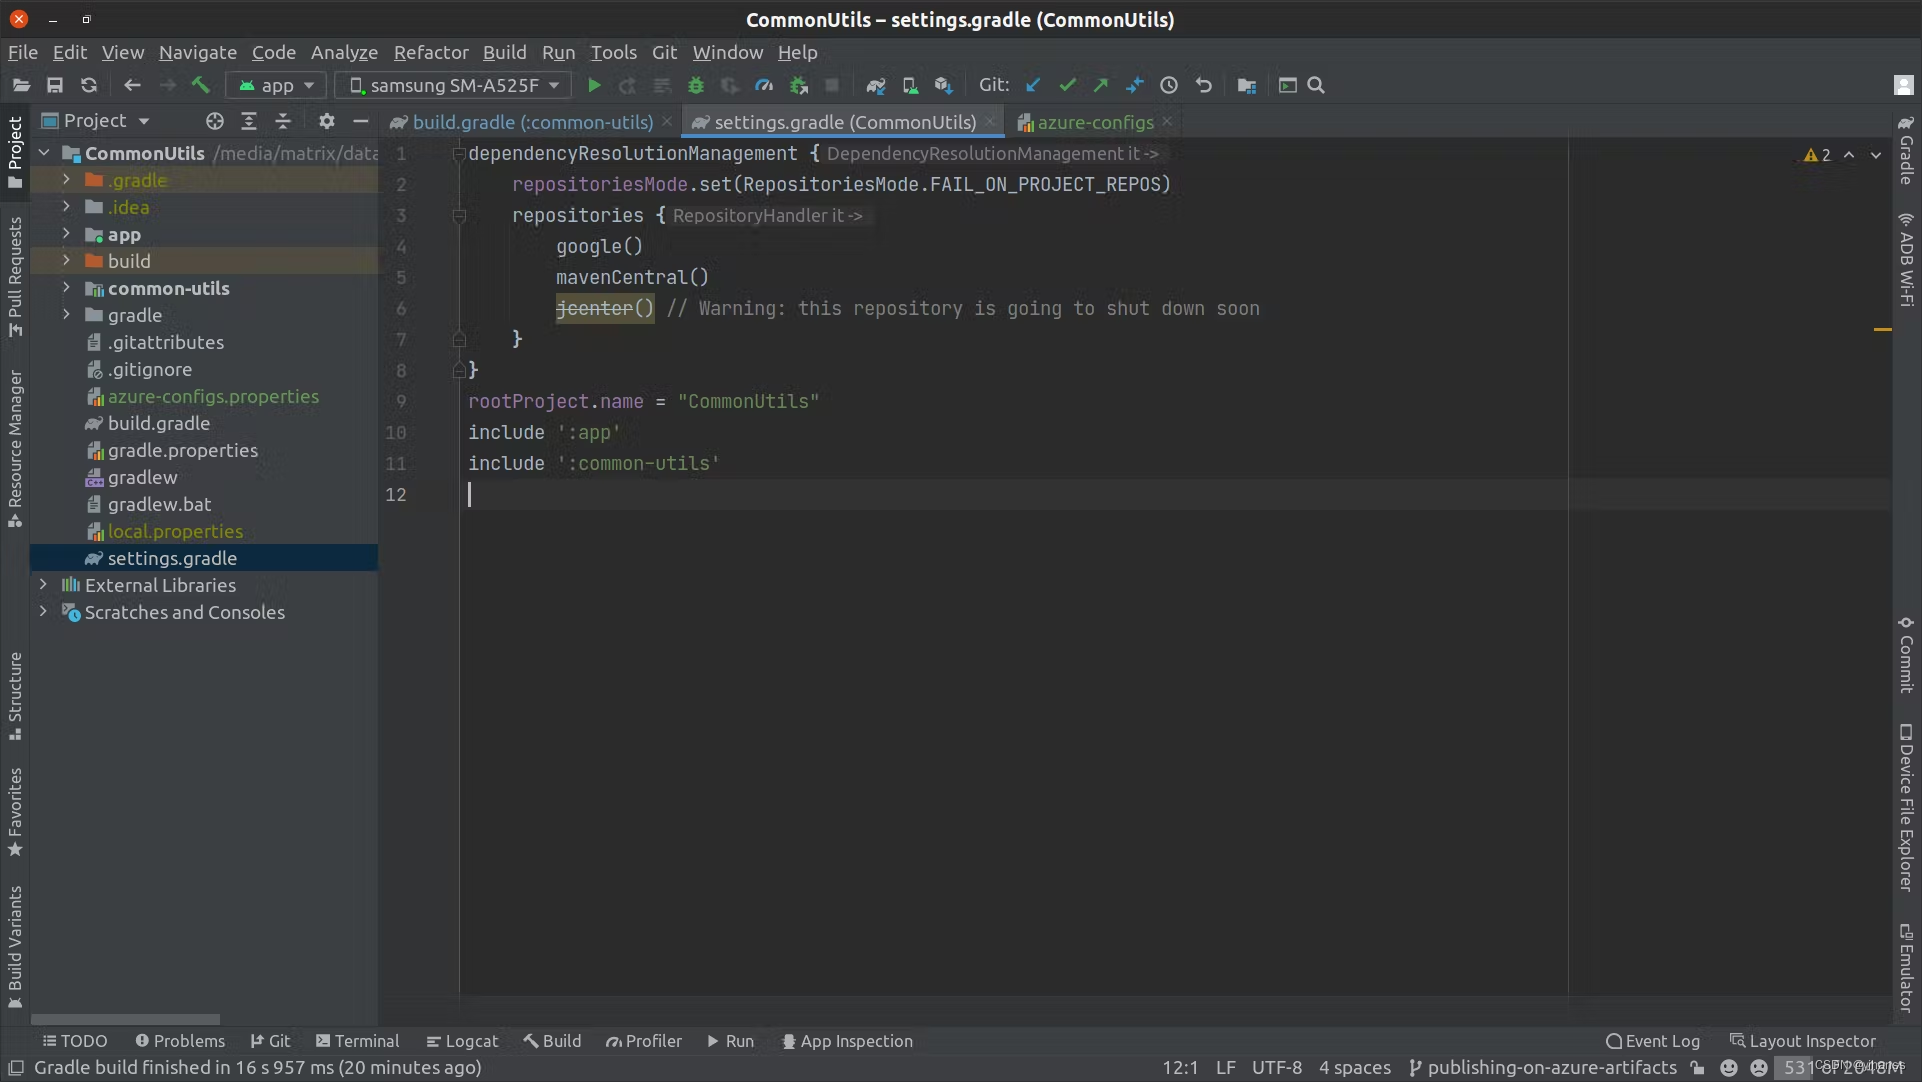Open the SDK Manager icon
1922x1082 pixels.
[x=944, y=85]
